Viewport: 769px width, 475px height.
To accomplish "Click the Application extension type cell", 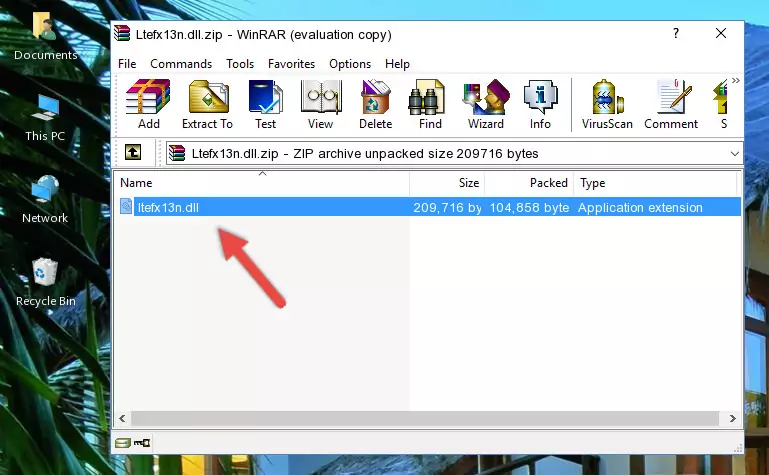I will point(640,207).
